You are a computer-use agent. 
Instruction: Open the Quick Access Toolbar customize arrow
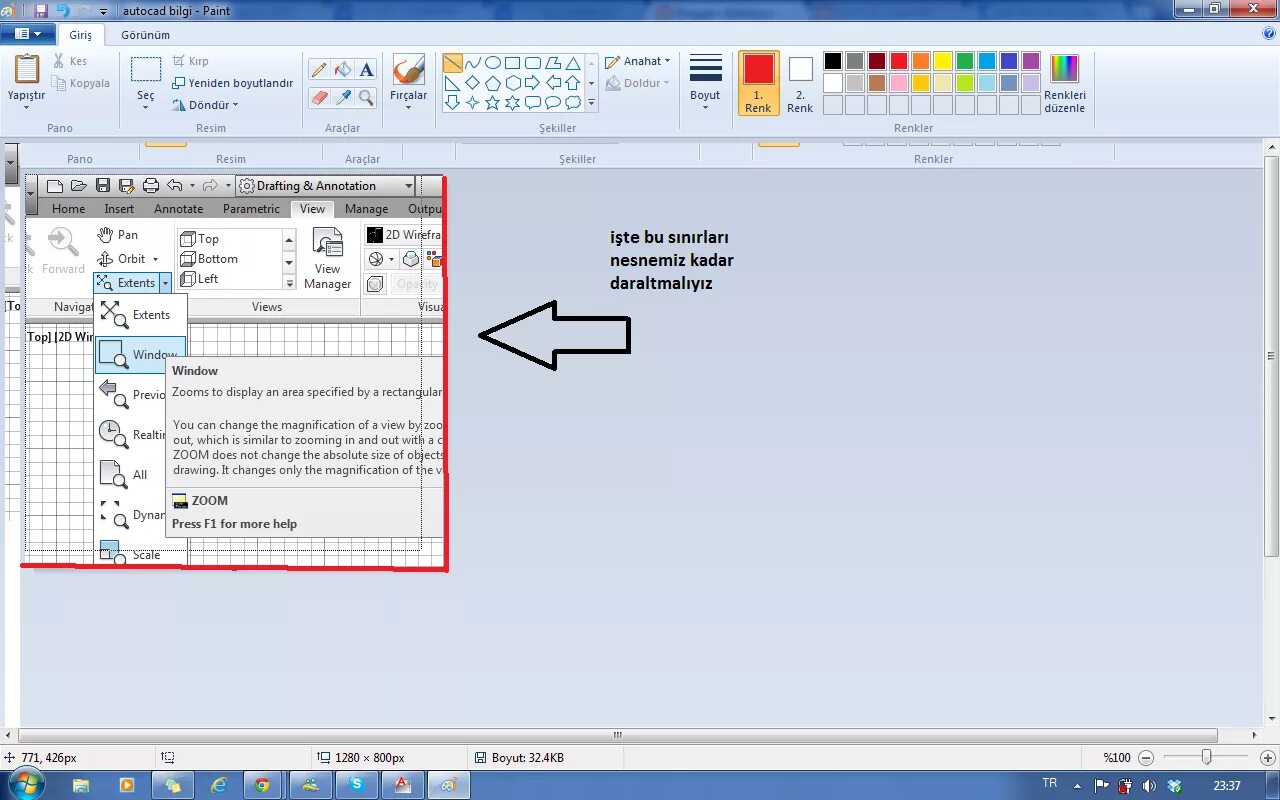(105, 11)
